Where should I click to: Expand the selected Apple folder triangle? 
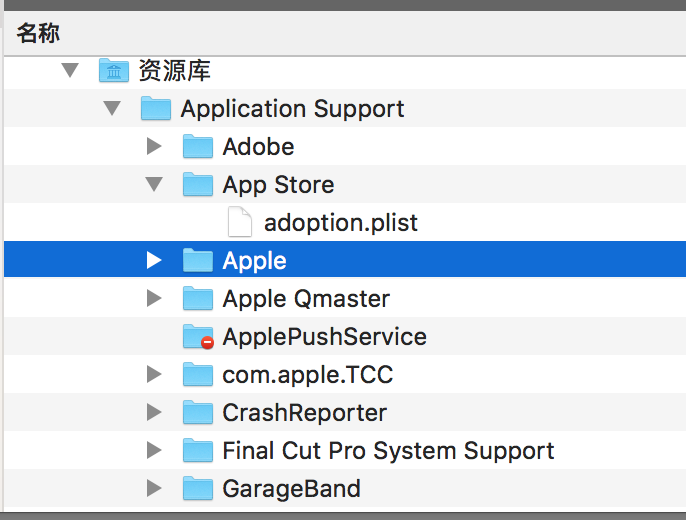[x=154, y=260]
